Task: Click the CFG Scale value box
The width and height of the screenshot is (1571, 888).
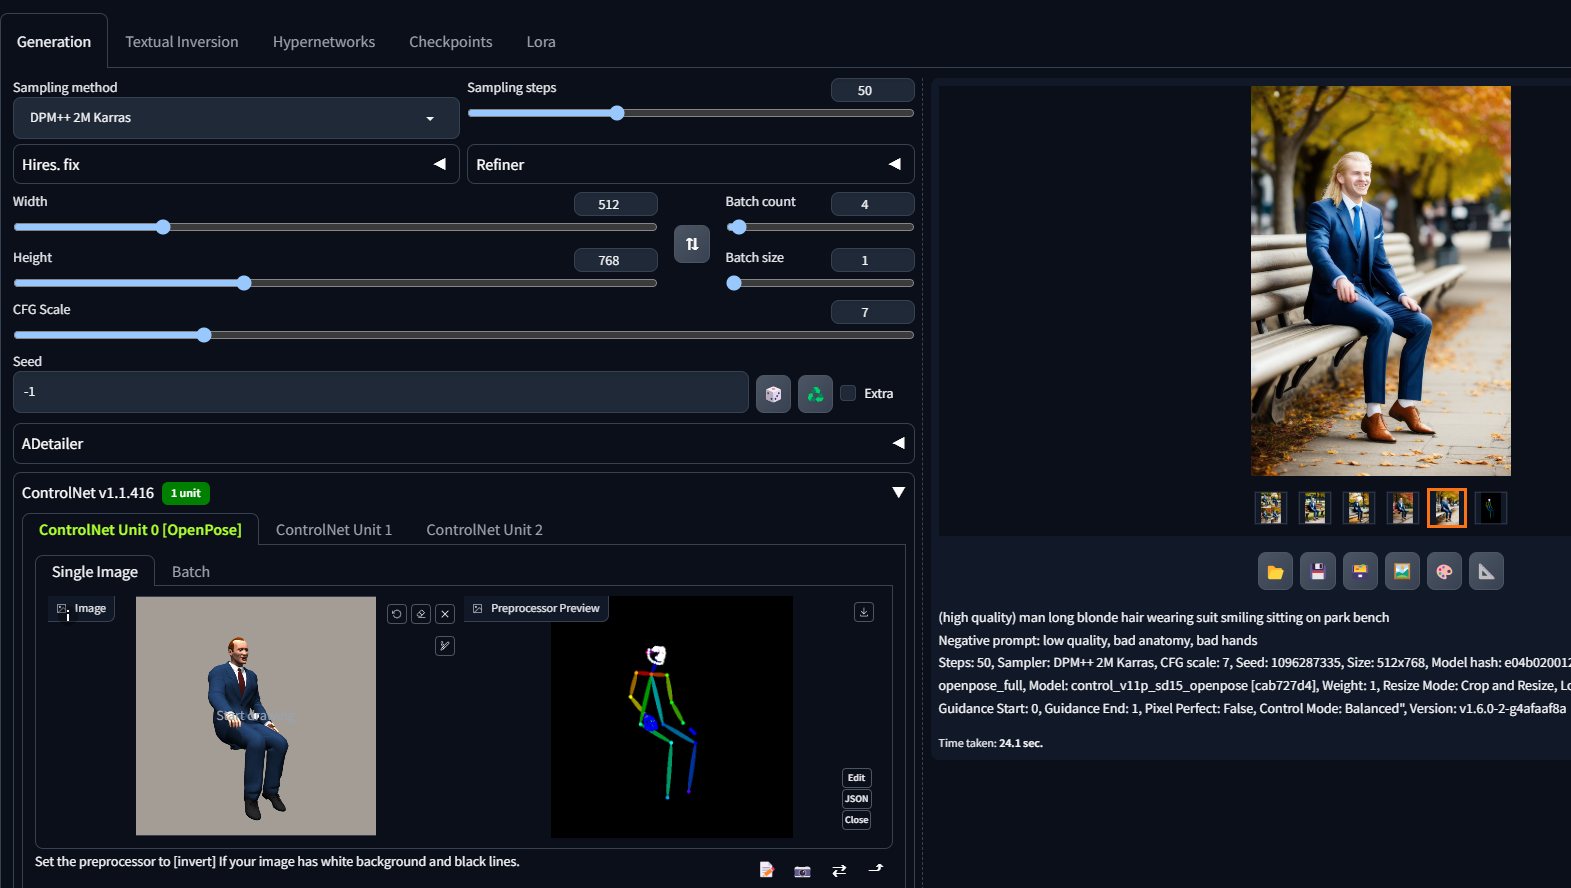Action: click(x=872, y=312)
